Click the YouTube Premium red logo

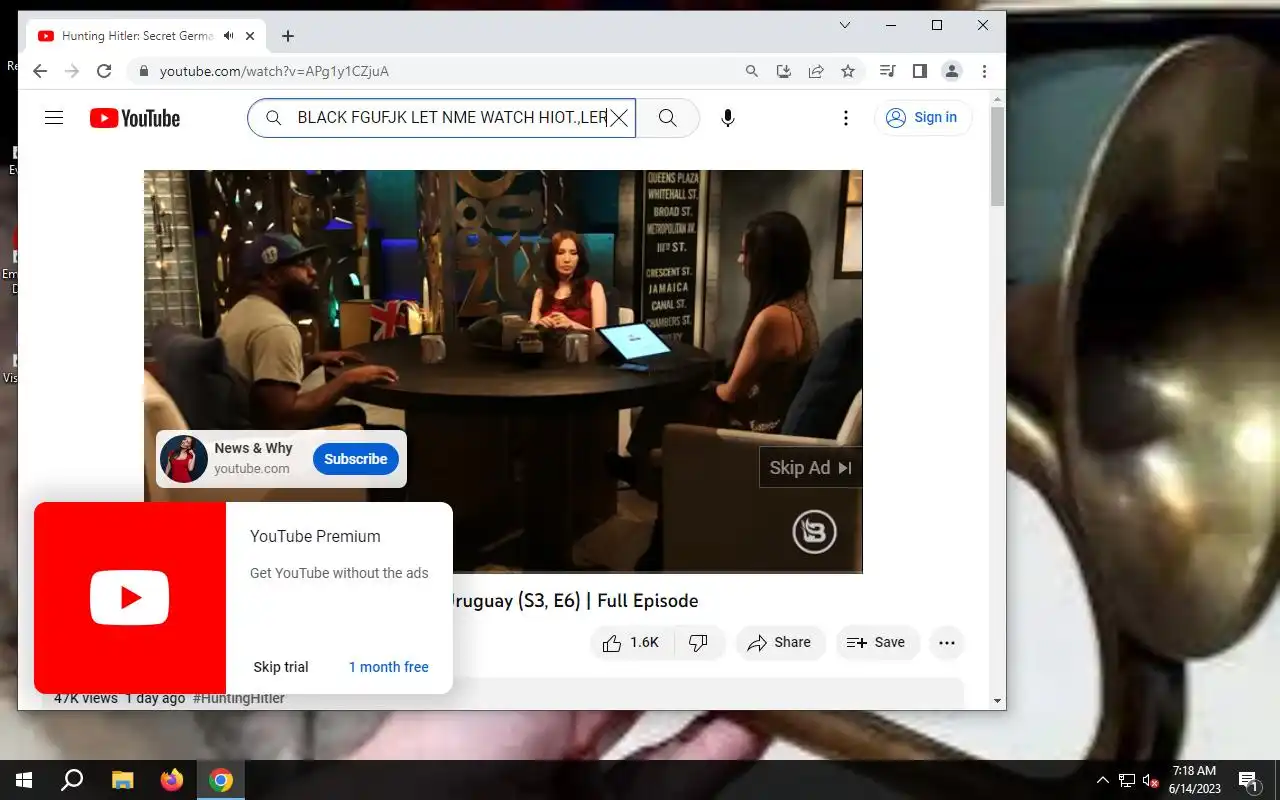click(x=130, y=598)
